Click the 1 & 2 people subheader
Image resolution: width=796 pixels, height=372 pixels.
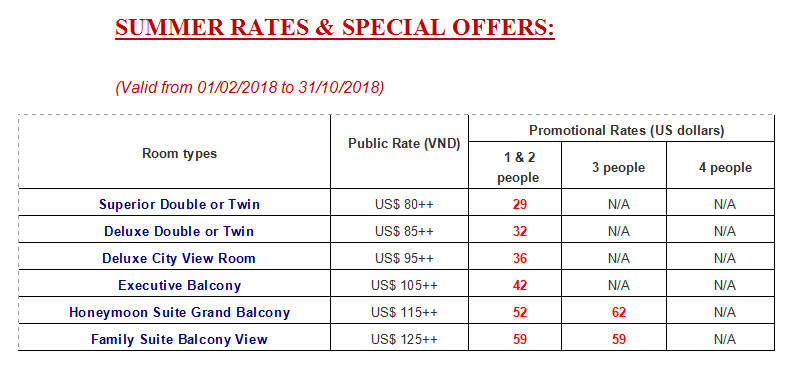pos(518,167)
